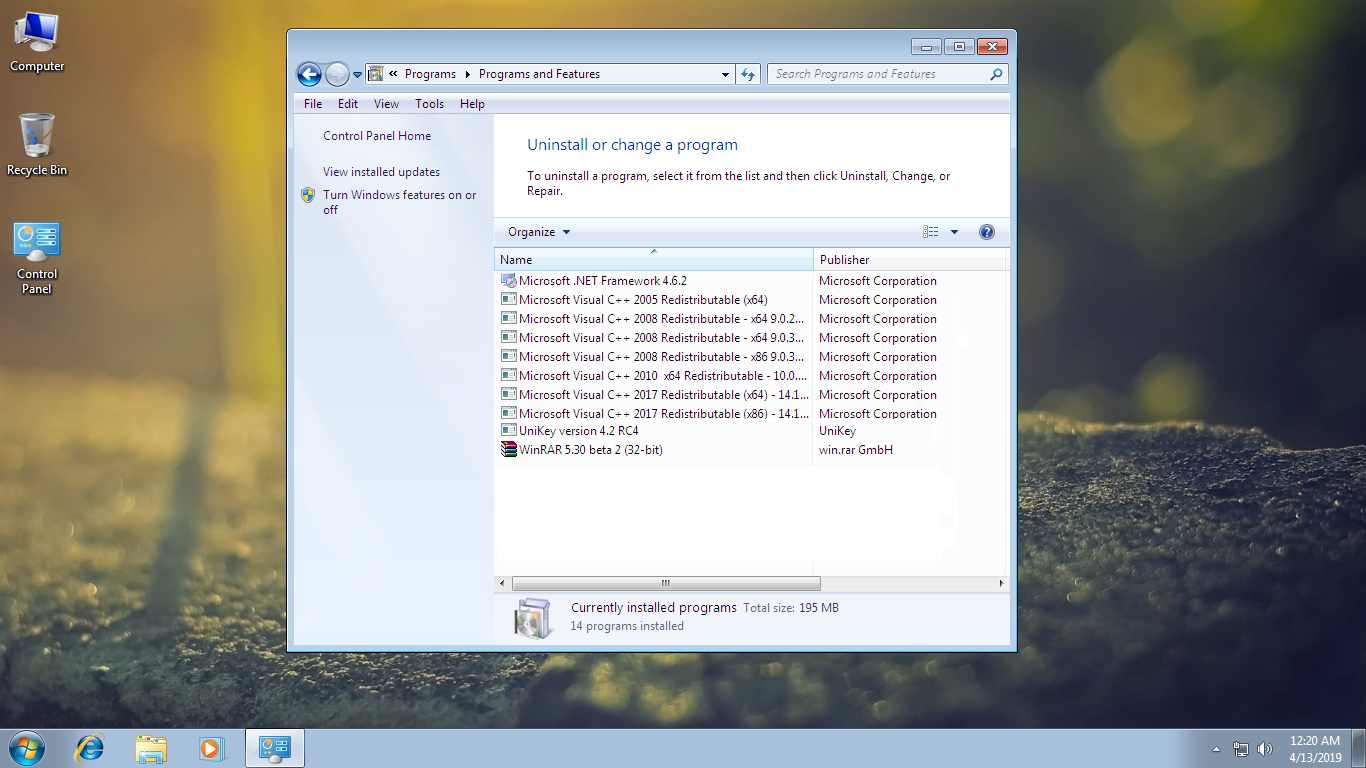1366x768 pixels.
Task: Click the magnifier search icon
Action: (996, 74)
